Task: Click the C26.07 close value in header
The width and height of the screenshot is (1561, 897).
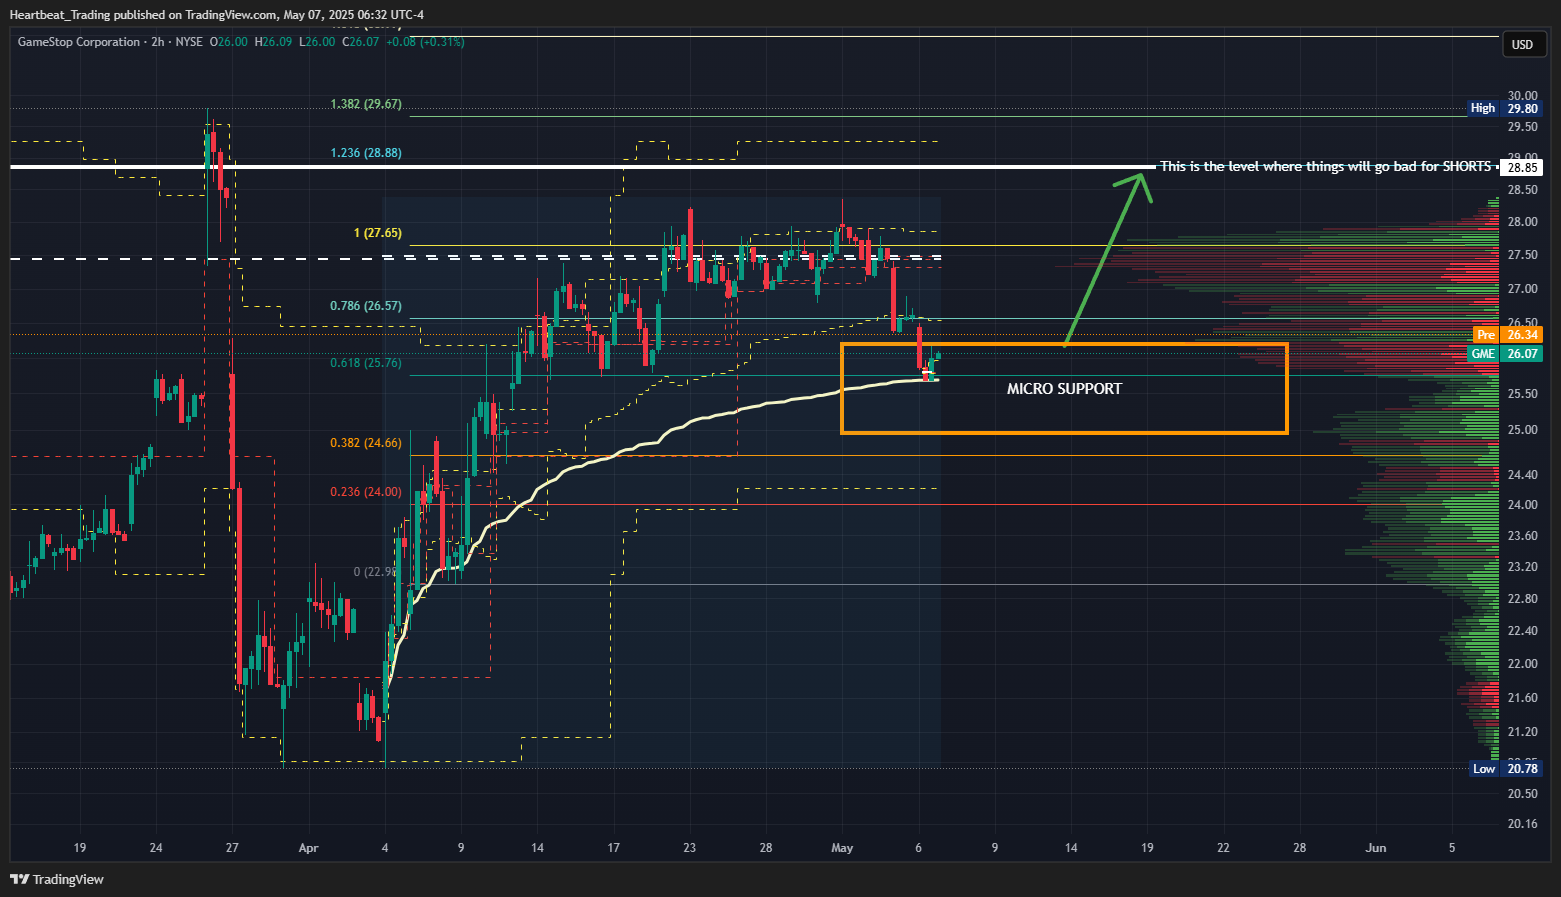Action: click(361, 42)
